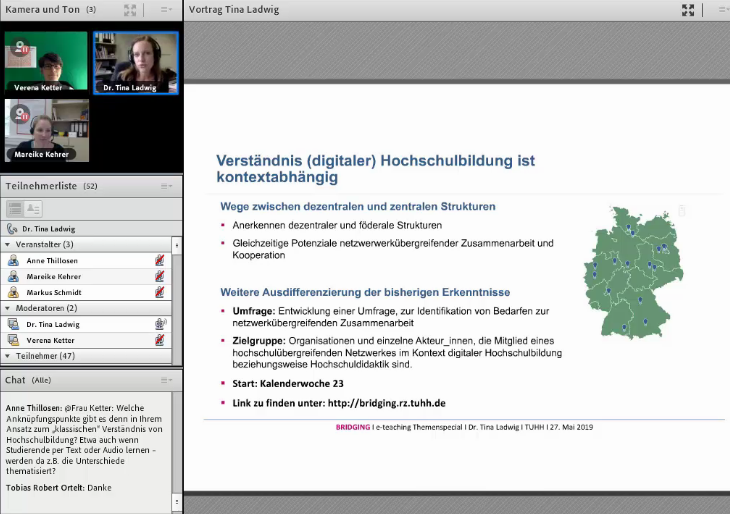Click Markus Schmidt's muted microphone icon
Viewport: 730px width, 514px height.
pyautogui.click(x=159, y=292)
